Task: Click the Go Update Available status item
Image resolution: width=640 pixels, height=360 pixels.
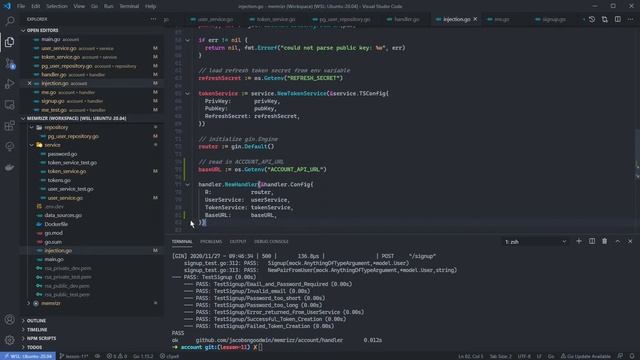Action: [x=586, y=356]
